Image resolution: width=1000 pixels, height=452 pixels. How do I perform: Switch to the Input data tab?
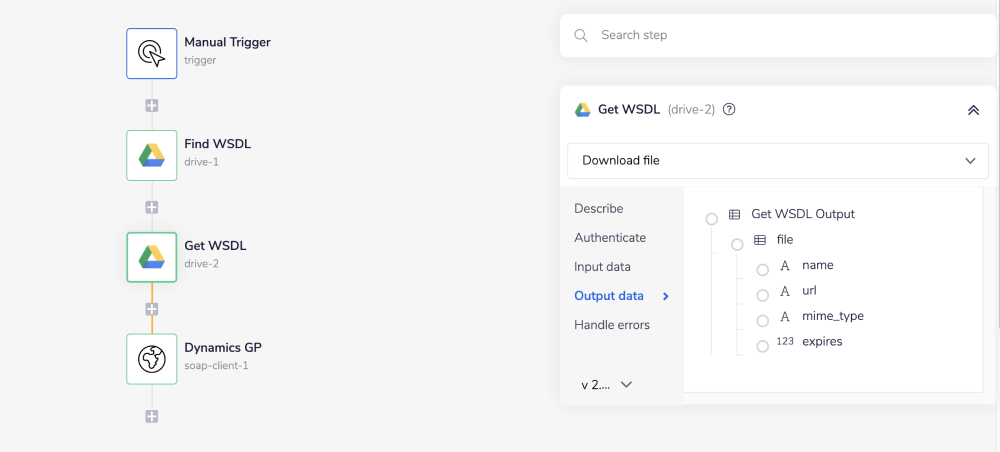point(602,267)
